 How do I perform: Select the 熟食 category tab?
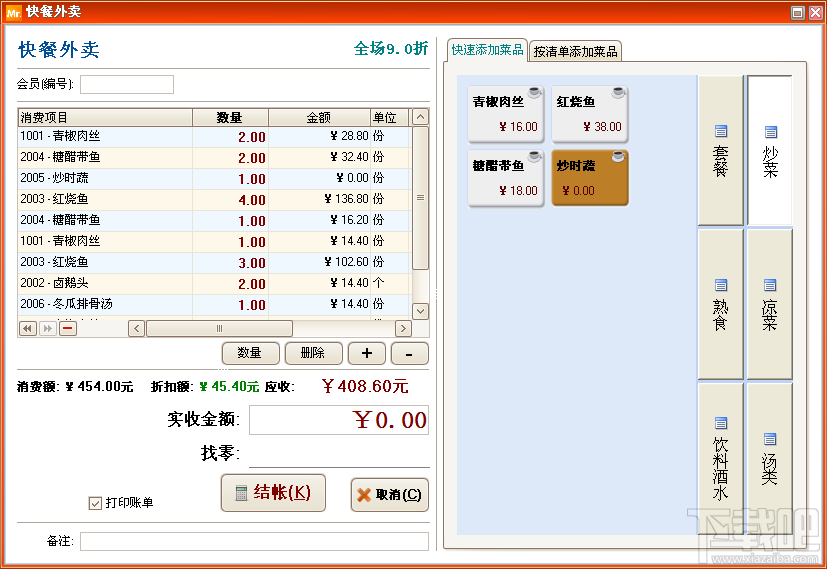(x=720, y=304)
